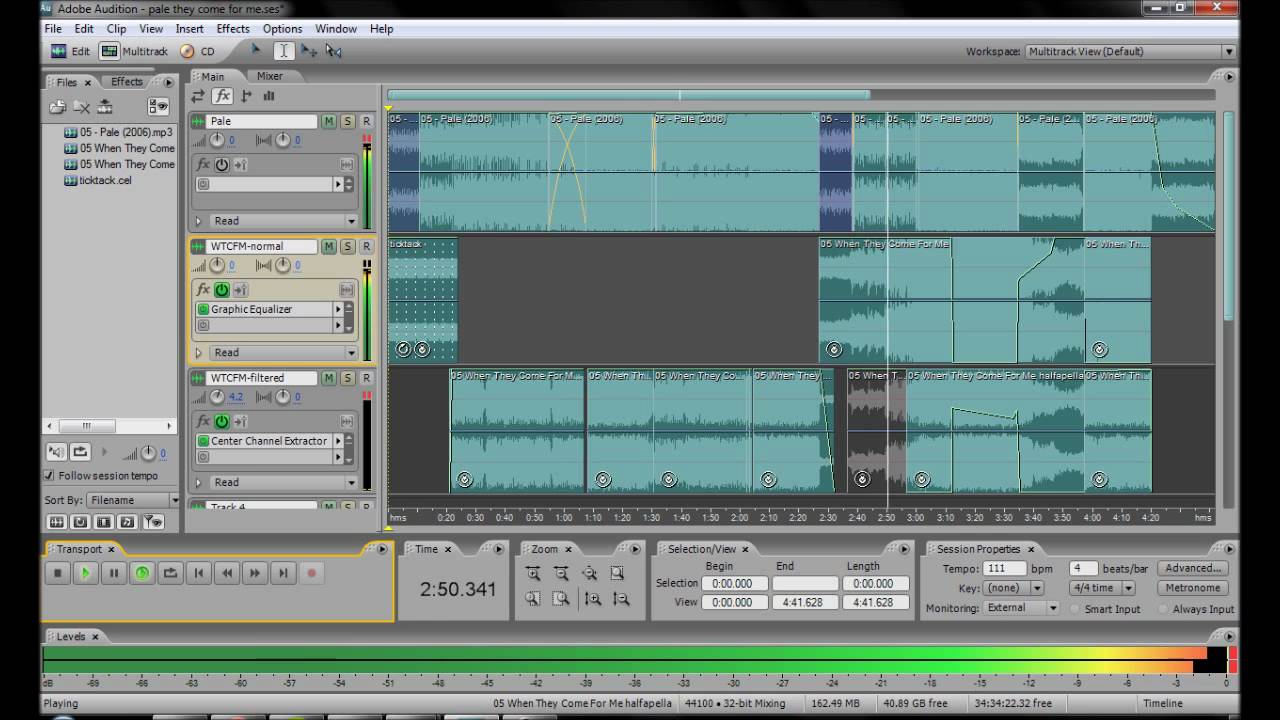Show the EQ track controls
This screenshot has height=720, width=1280.
[269, 96]
